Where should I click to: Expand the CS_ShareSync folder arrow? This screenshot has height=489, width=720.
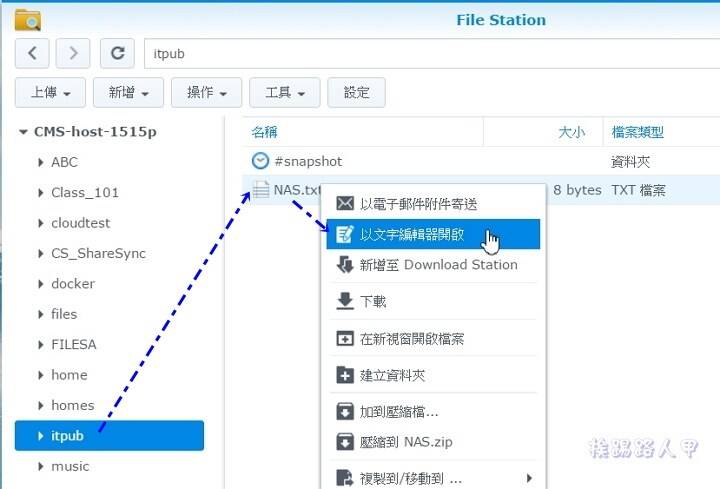(41, 253)
